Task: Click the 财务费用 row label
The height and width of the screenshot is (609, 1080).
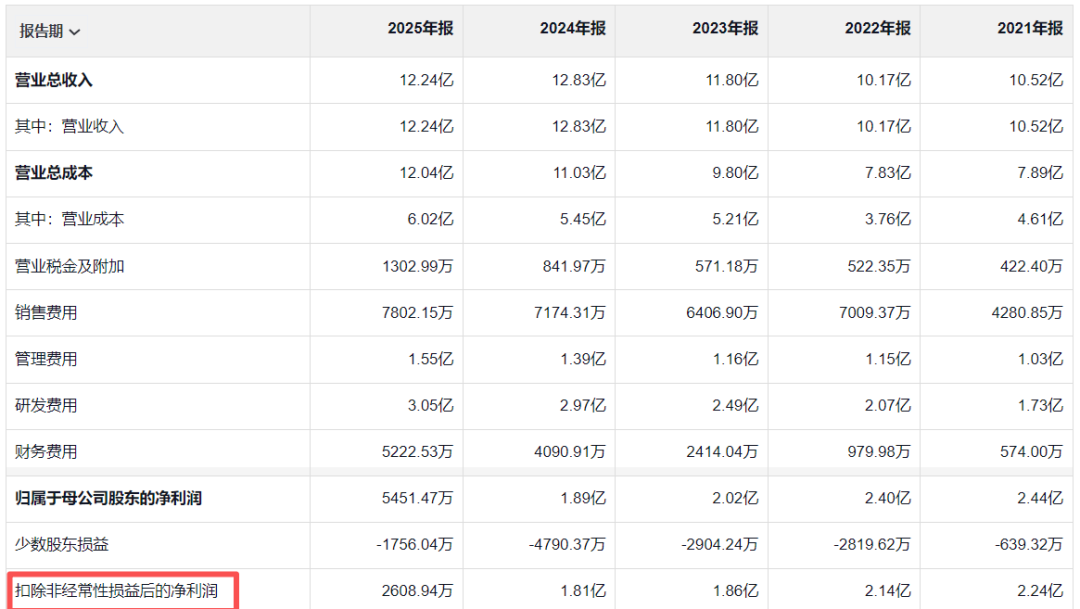Action: tap(46, 452)
